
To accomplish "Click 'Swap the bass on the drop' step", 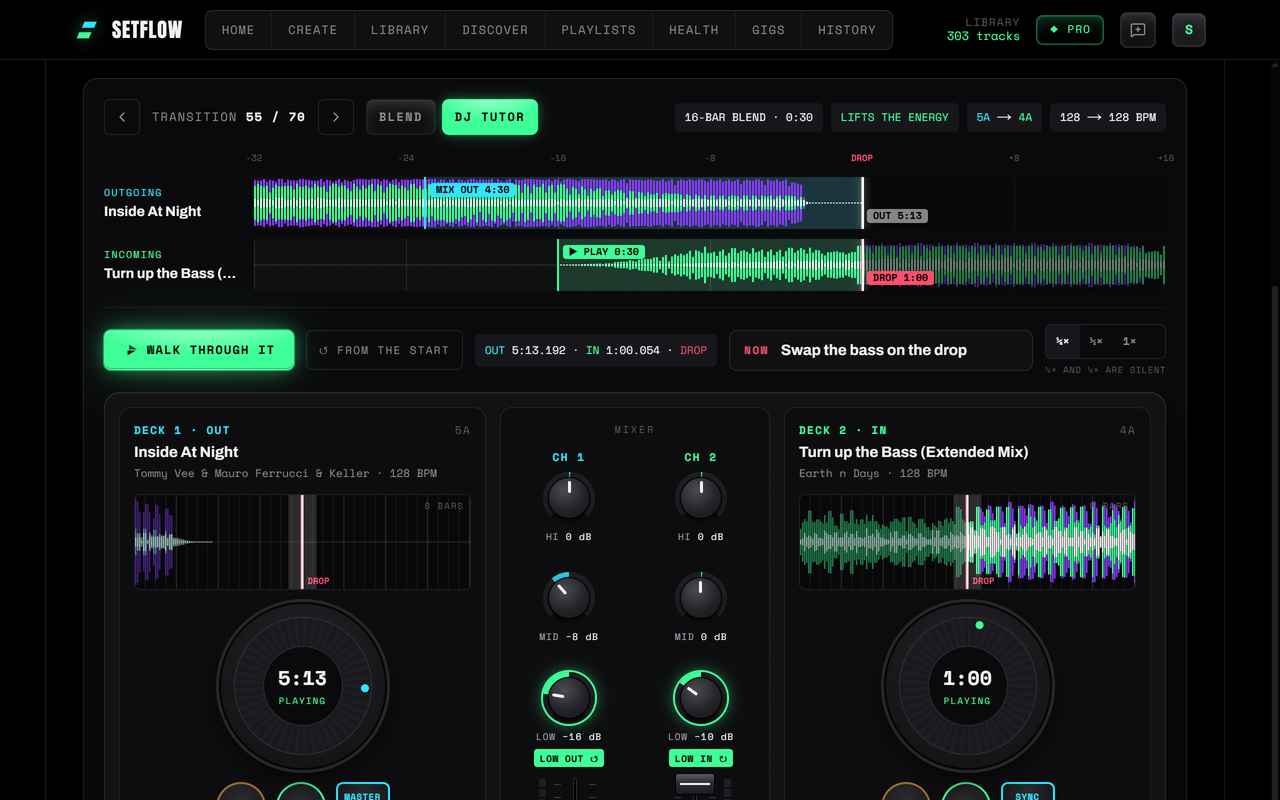I will [881, 350].
